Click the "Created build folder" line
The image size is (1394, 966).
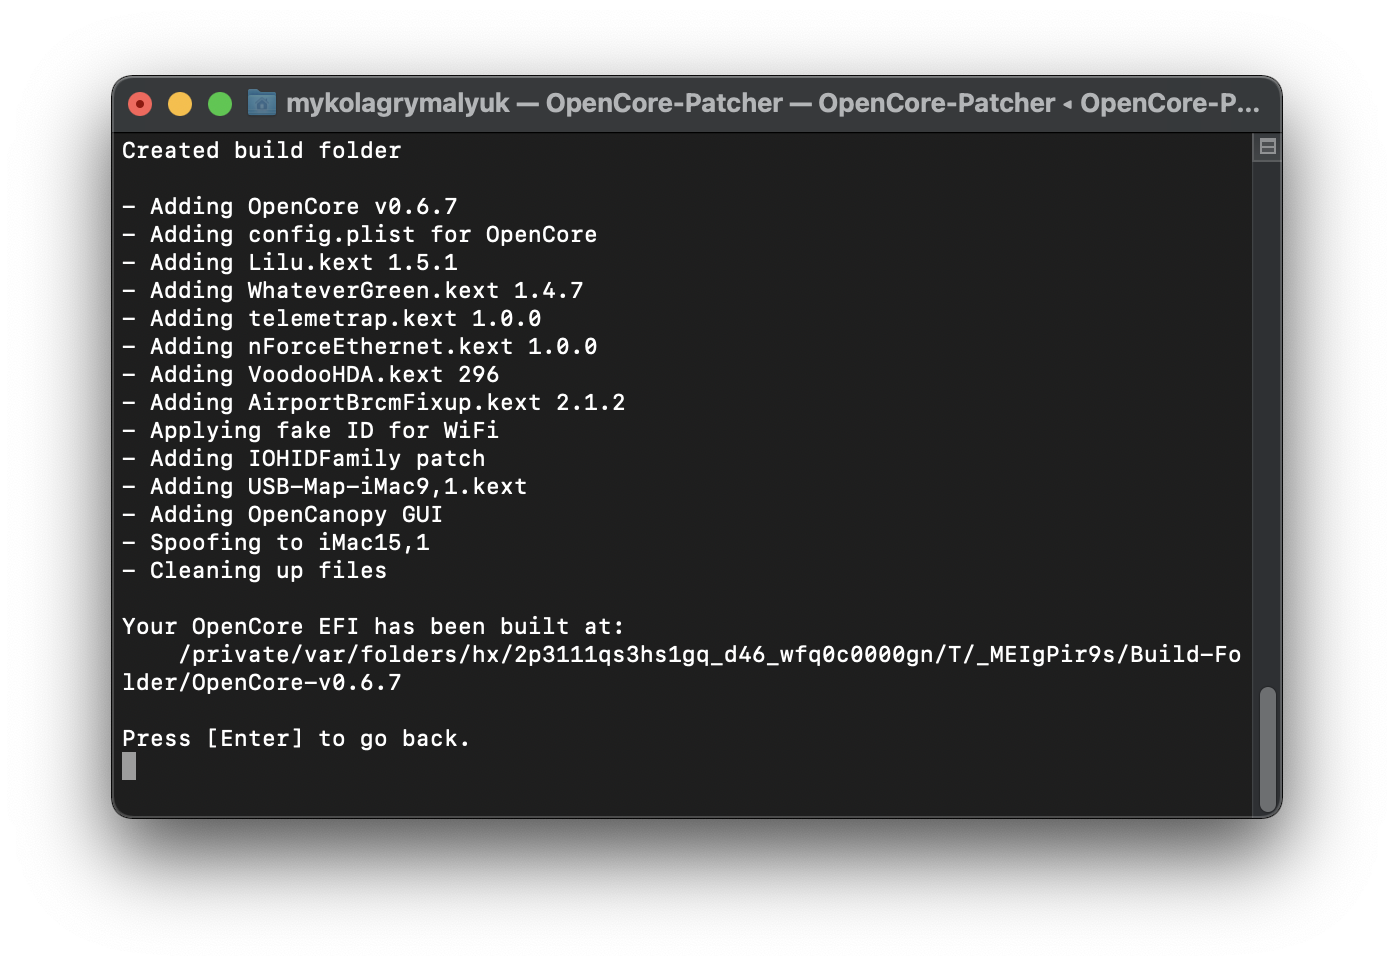[x=261, y=150]
